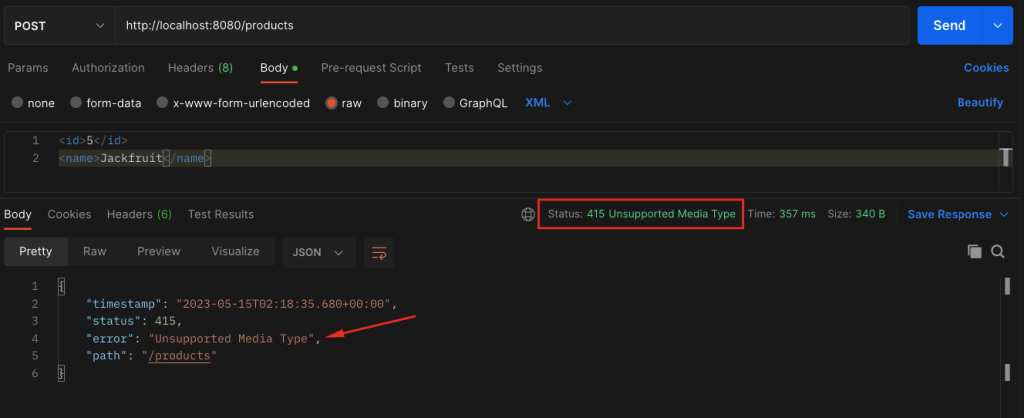Open the POST method dropdown
This screenshot has width=1024, height=418.
(58, 24)
